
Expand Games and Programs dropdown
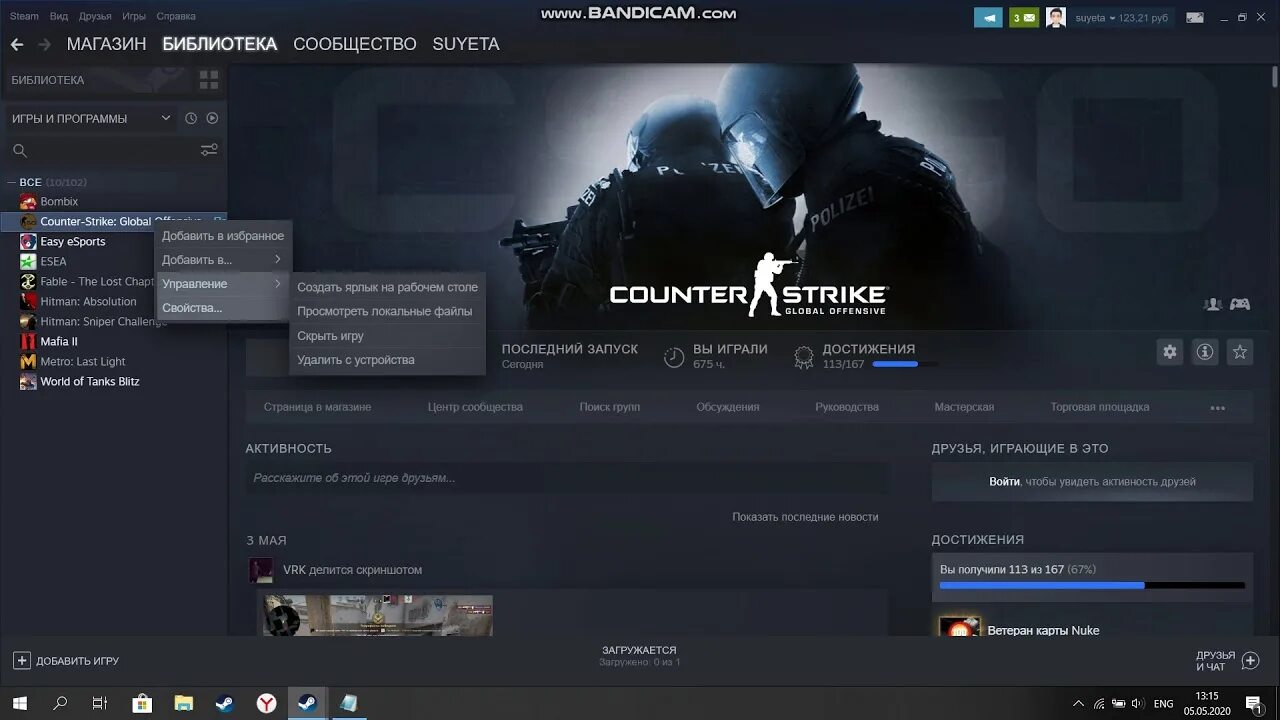point(166,118)
